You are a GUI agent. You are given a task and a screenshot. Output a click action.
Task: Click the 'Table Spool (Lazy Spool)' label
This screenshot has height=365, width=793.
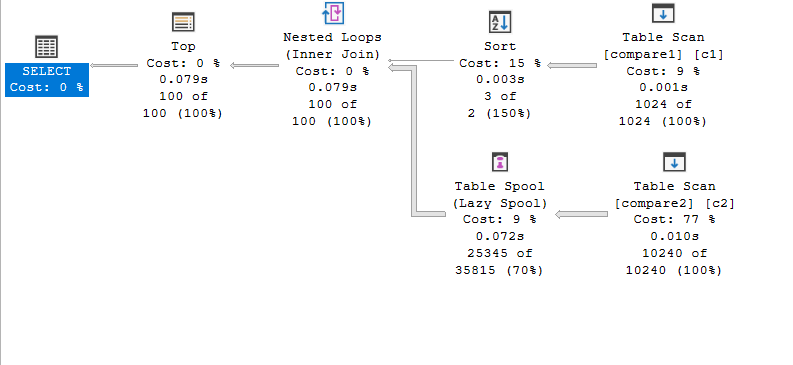[500, 195]
